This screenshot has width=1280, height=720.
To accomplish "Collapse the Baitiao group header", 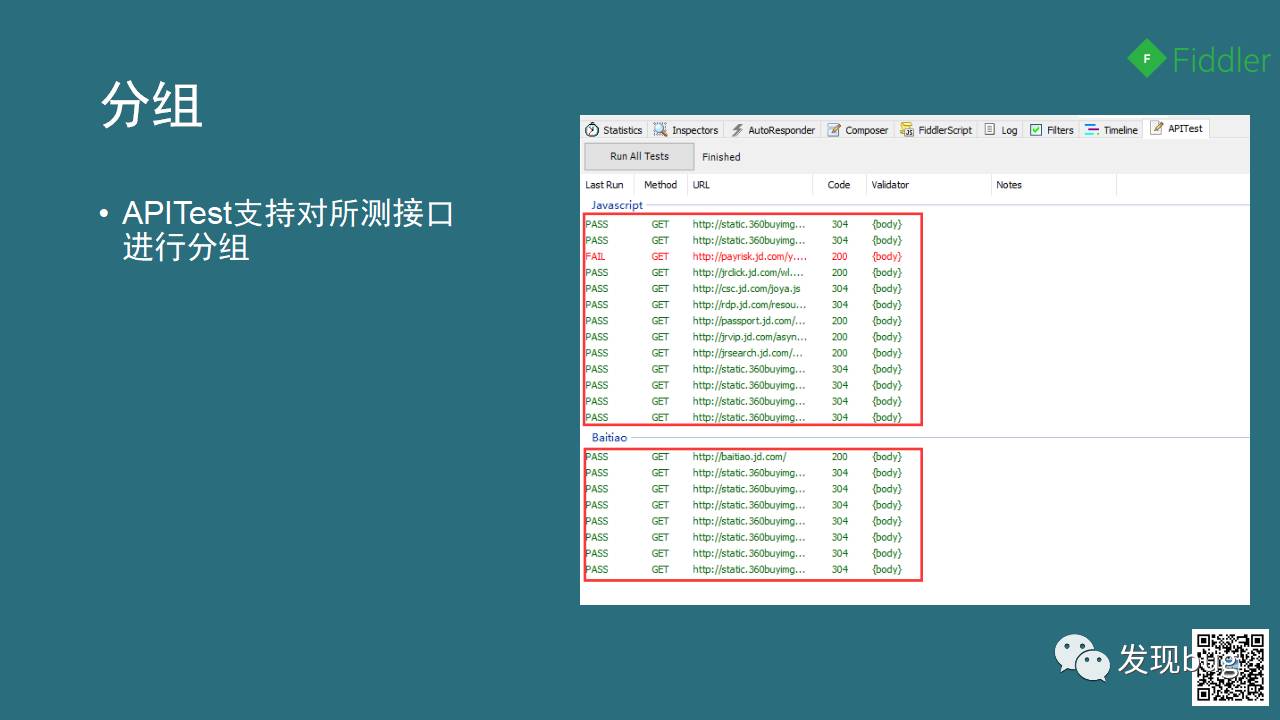I will click(609, 437).
